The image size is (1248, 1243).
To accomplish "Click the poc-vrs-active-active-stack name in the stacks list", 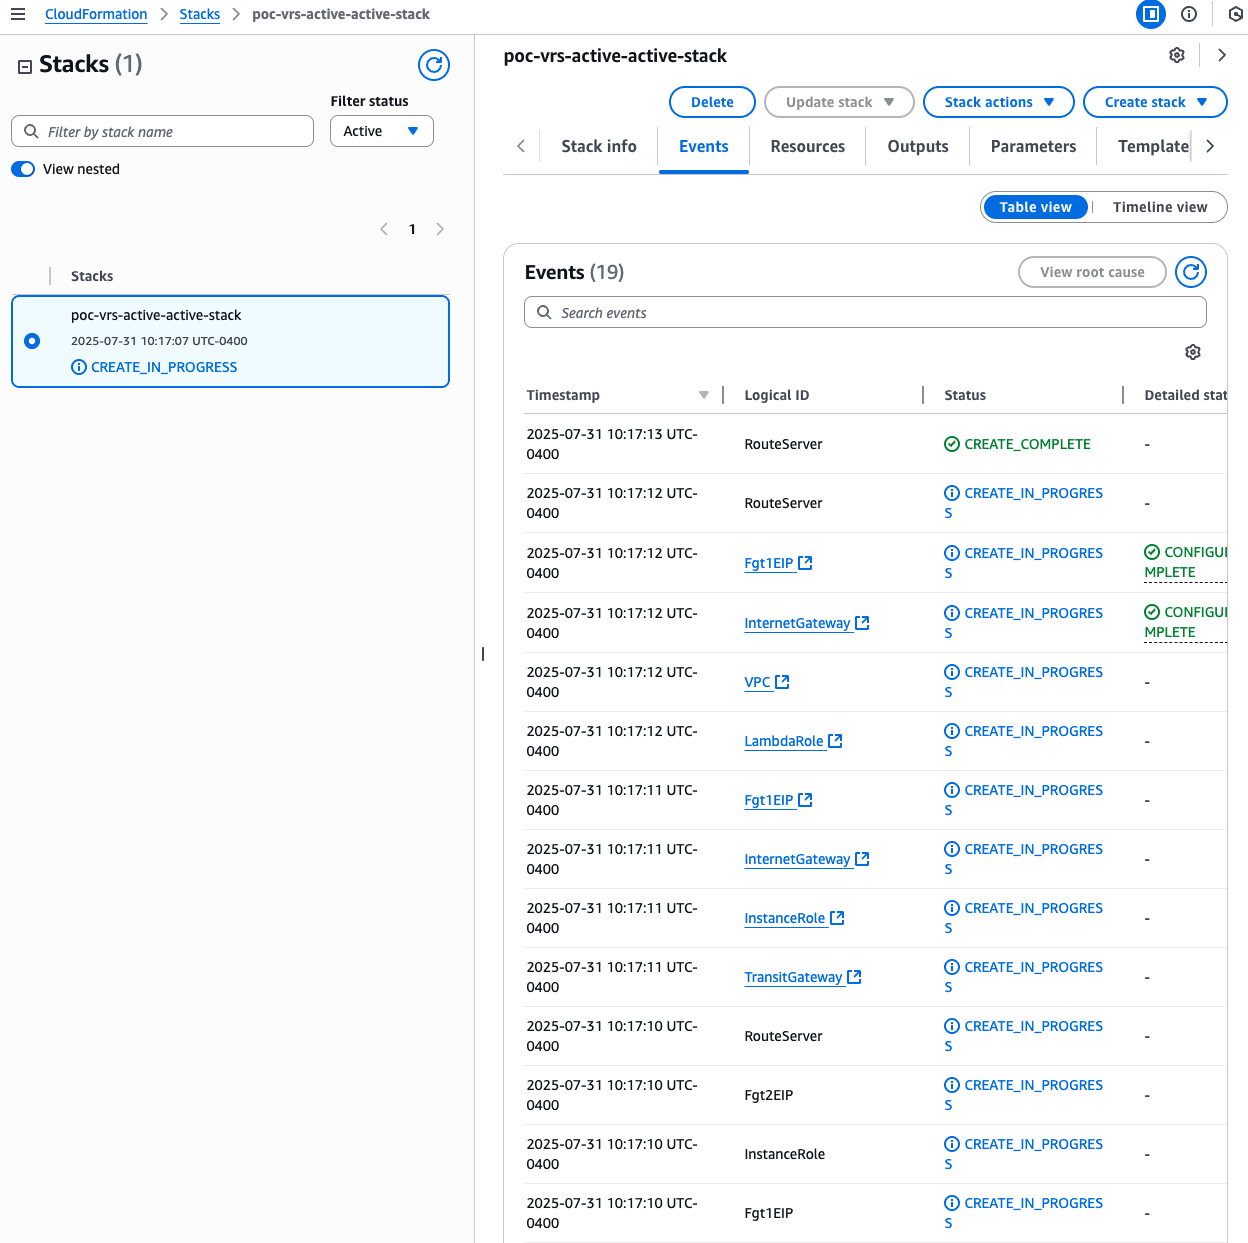I will pos(156,315).
